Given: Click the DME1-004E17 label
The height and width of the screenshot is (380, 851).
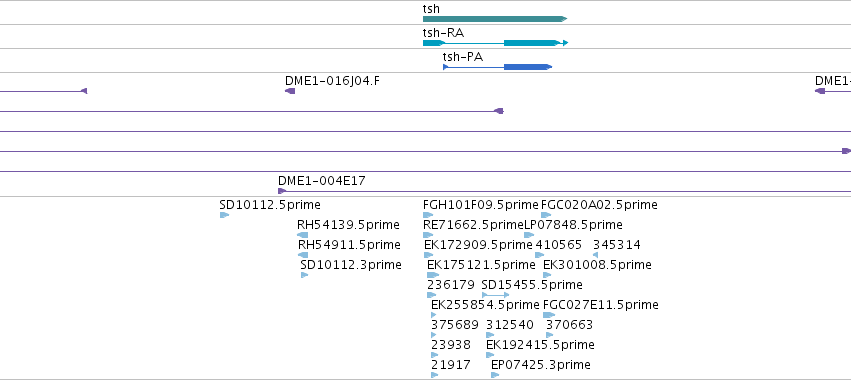Looking at the screenshot, I should pyautogui.click(x=322, y=181).
